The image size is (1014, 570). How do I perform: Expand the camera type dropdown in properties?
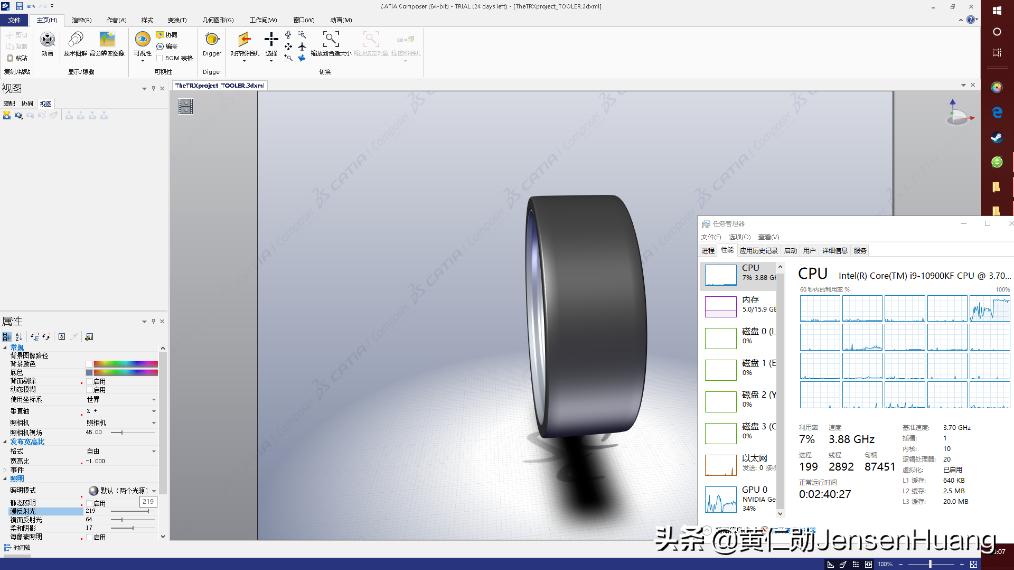153,422
